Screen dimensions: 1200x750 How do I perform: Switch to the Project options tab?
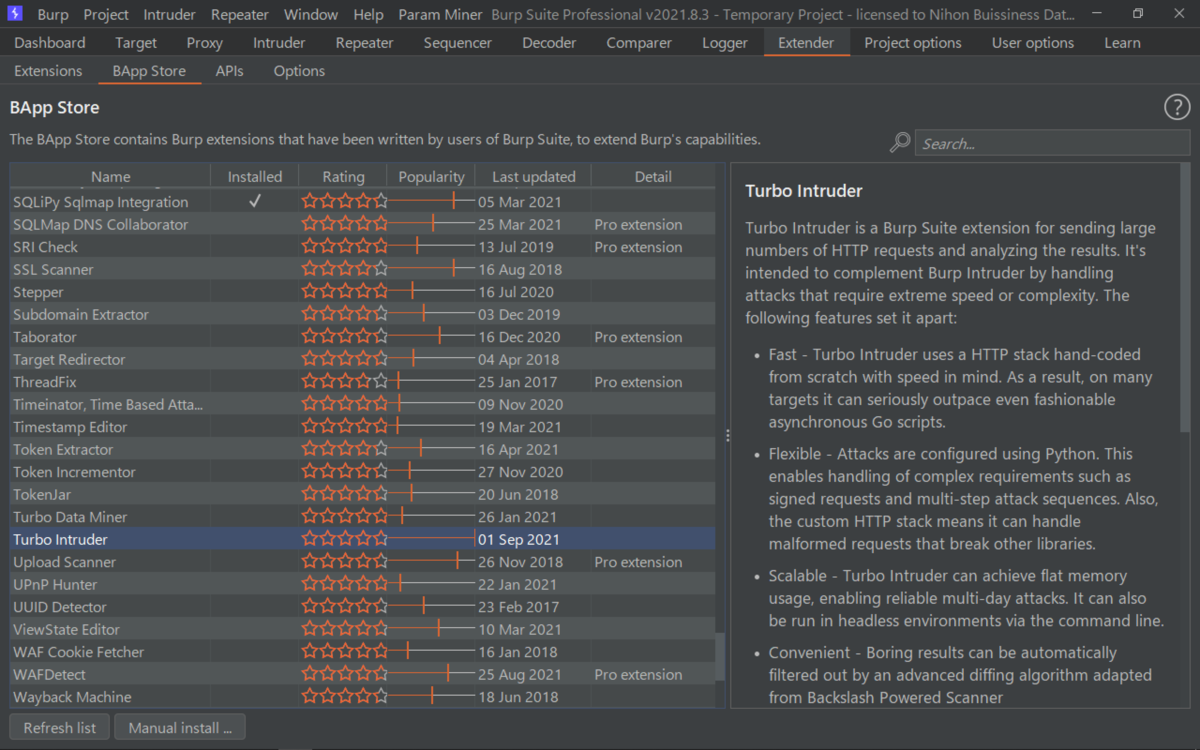click(913, 43)
